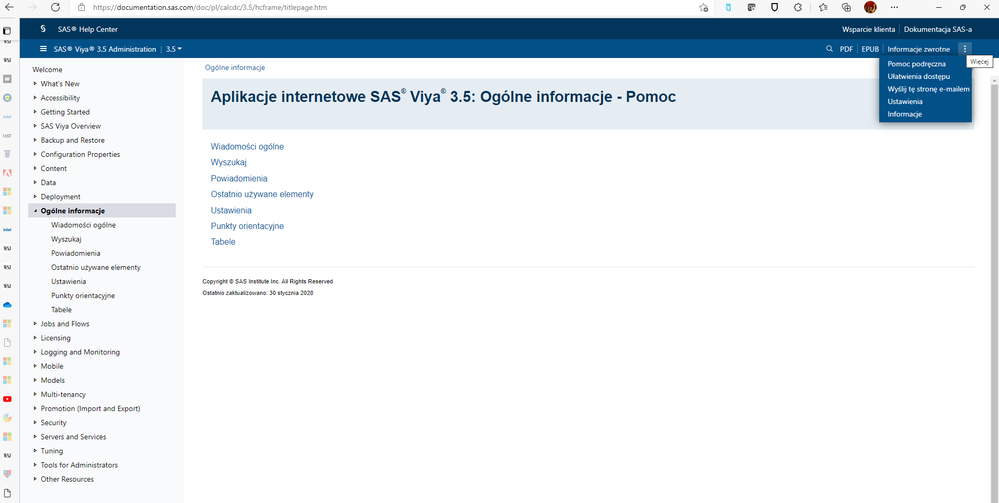Select Deployment in the contents tree

tap(61, 196)
